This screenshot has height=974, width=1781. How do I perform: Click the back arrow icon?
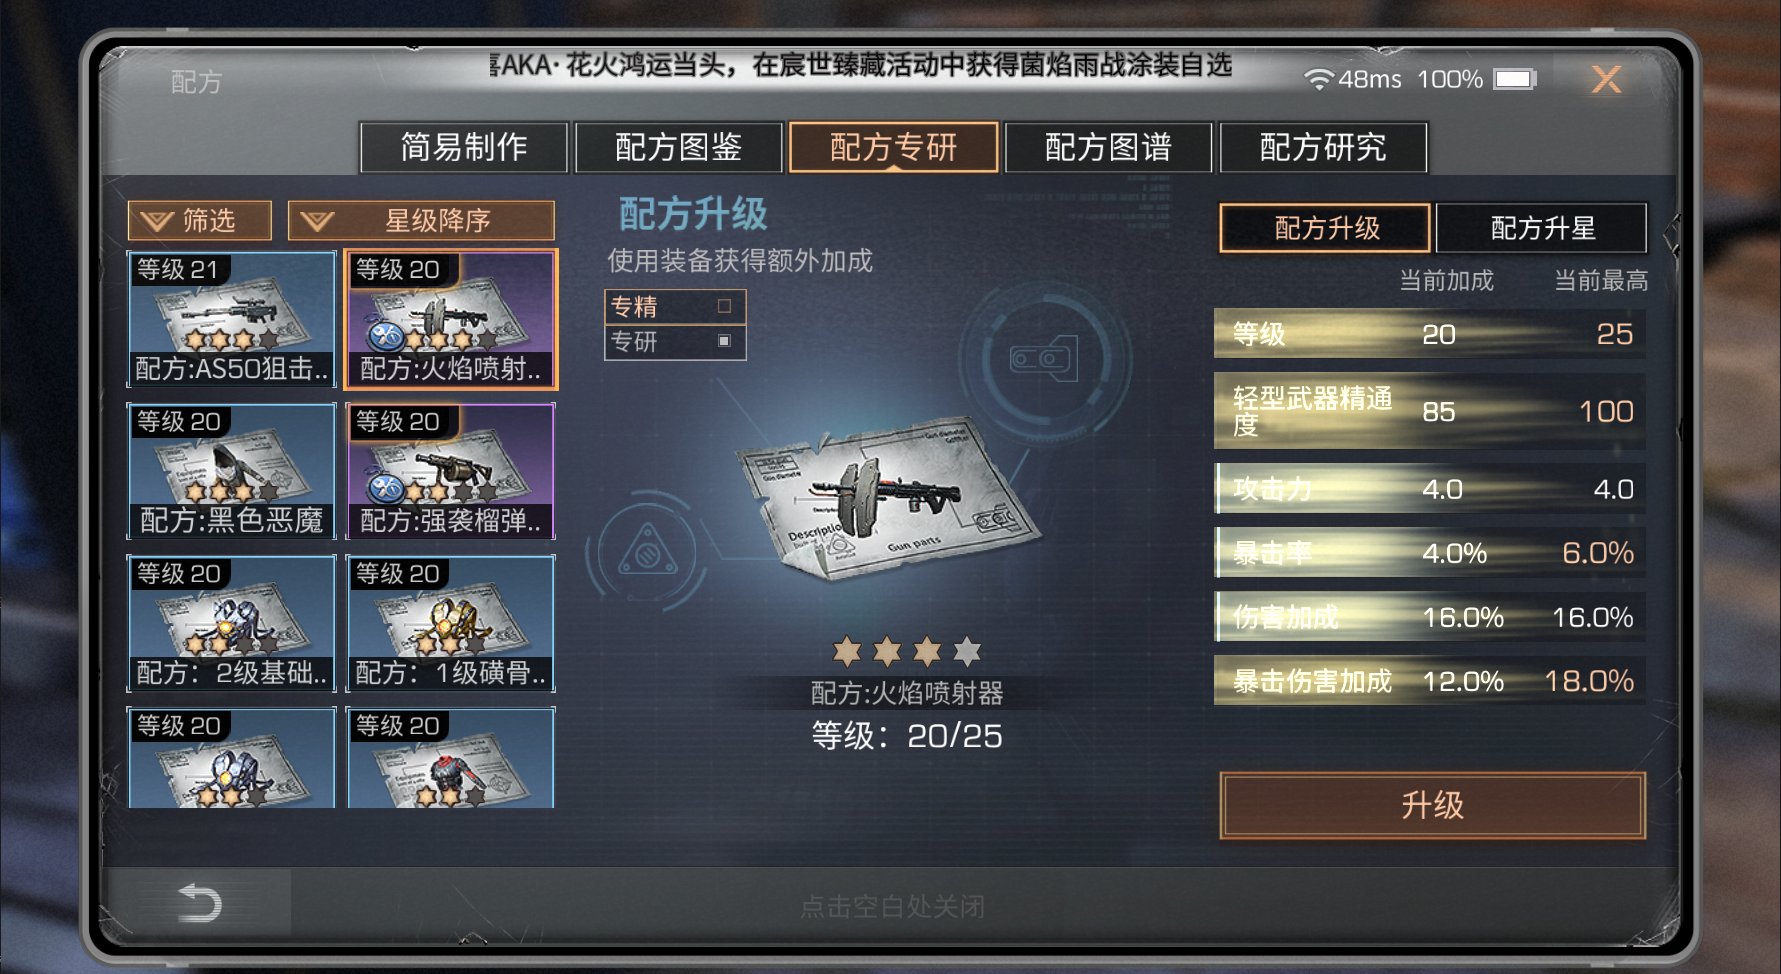click(199, 903)
